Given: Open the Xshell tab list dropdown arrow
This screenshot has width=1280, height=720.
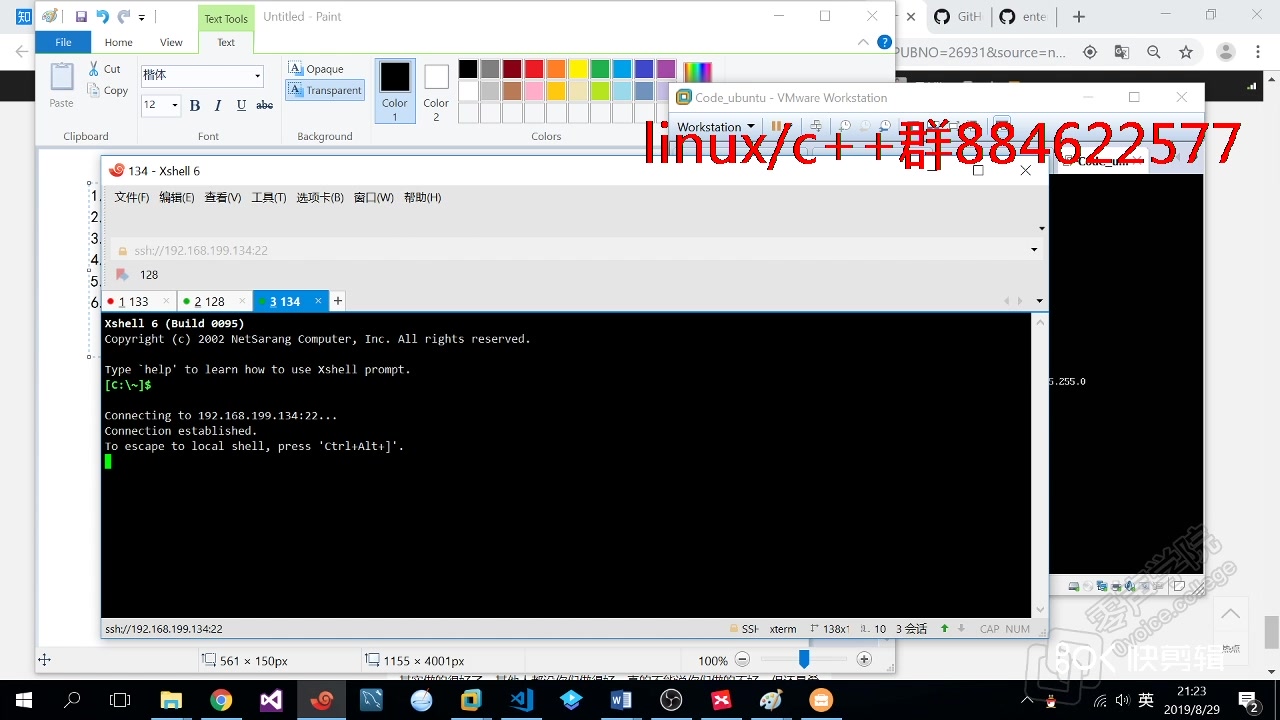Looking at the screenshot, I should point(1039,301).
